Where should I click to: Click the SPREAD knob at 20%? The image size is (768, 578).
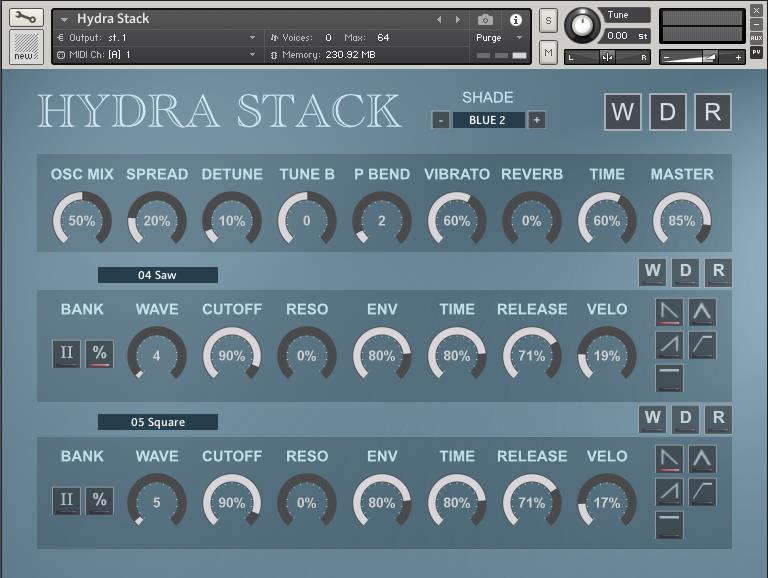coord(157,220)
